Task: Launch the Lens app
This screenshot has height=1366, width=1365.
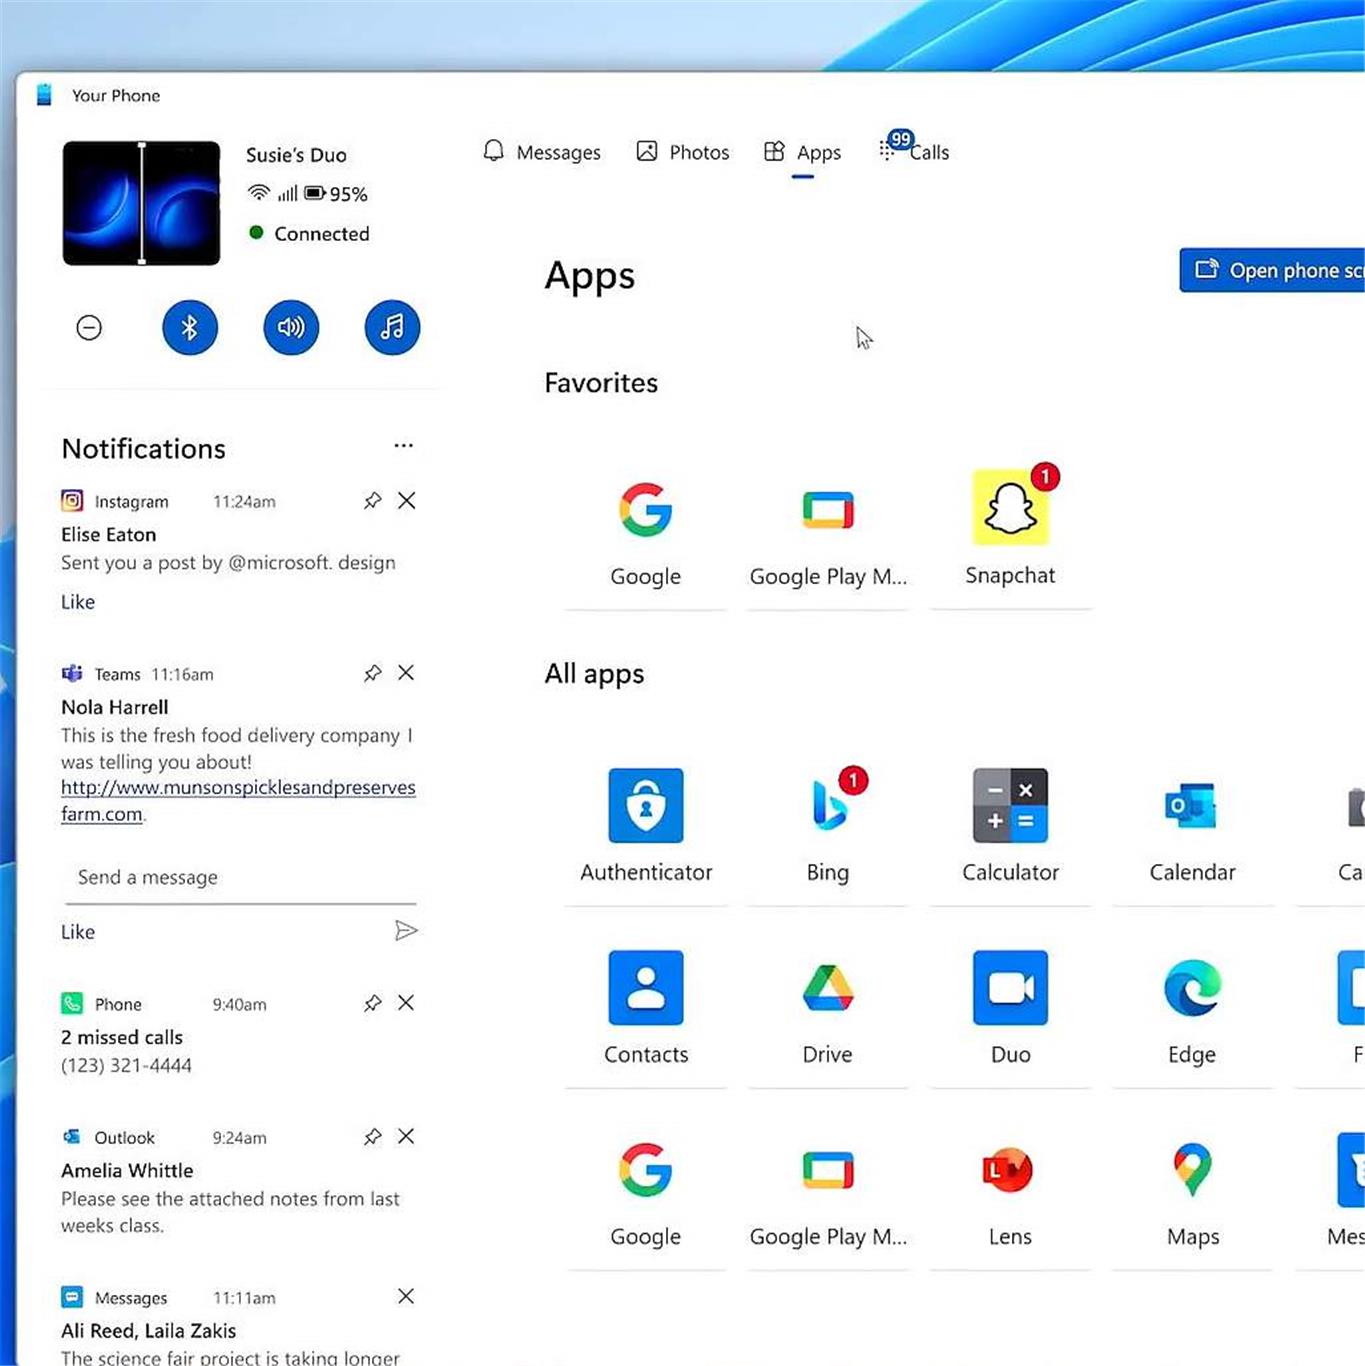Action: click(1010, 1170)
